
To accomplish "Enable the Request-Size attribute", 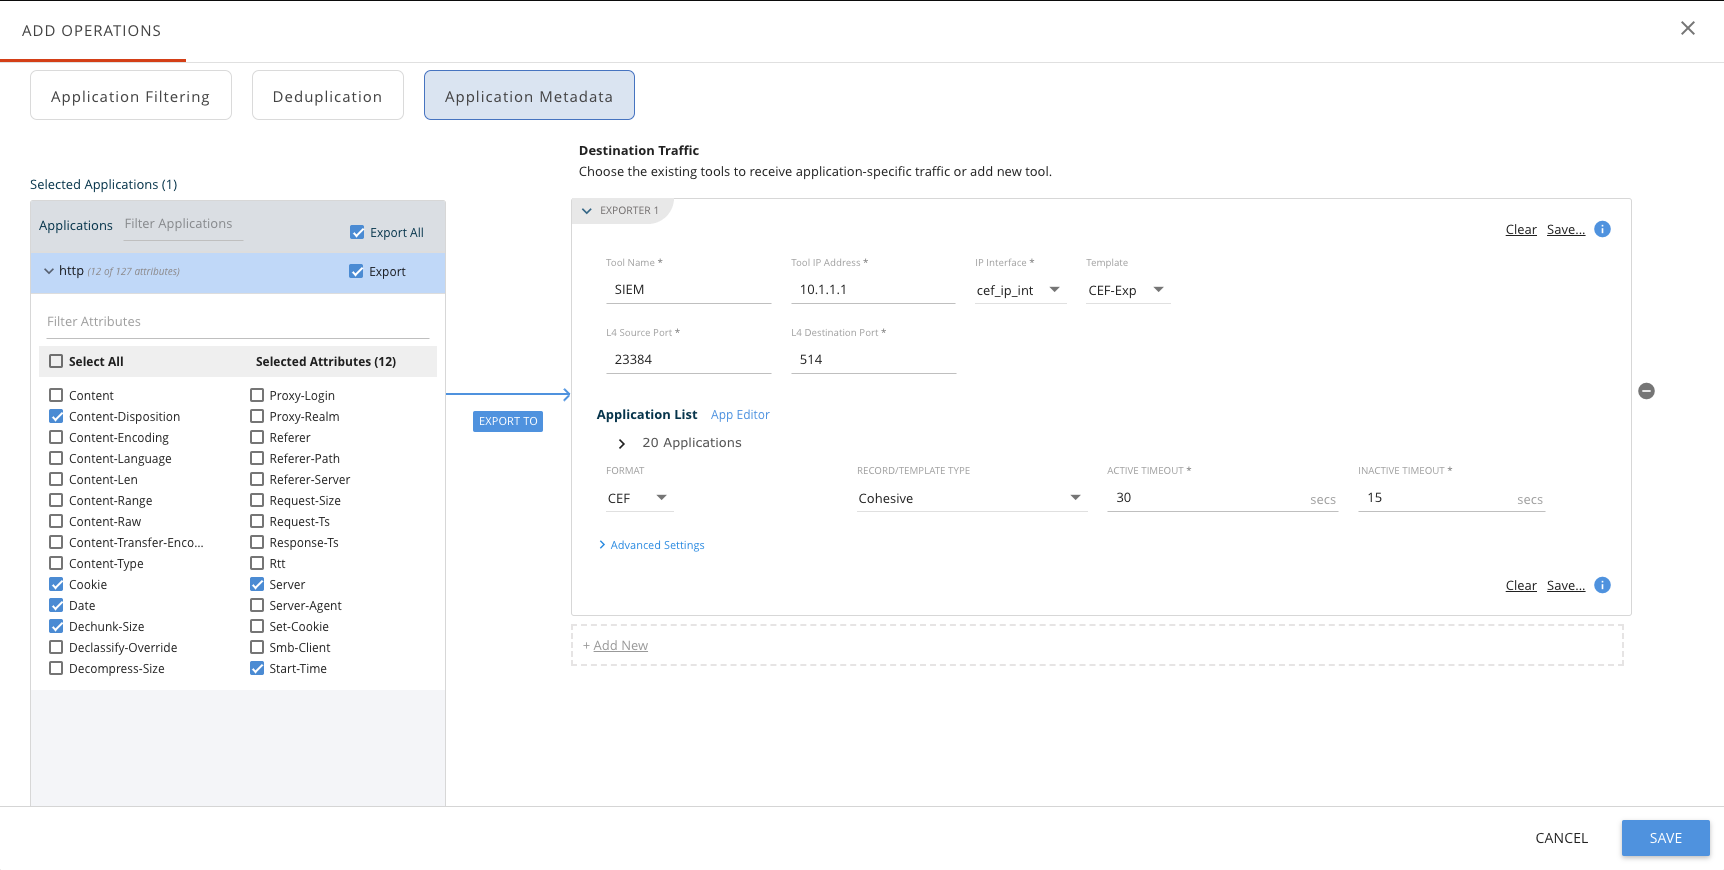I will coord(257,500).
